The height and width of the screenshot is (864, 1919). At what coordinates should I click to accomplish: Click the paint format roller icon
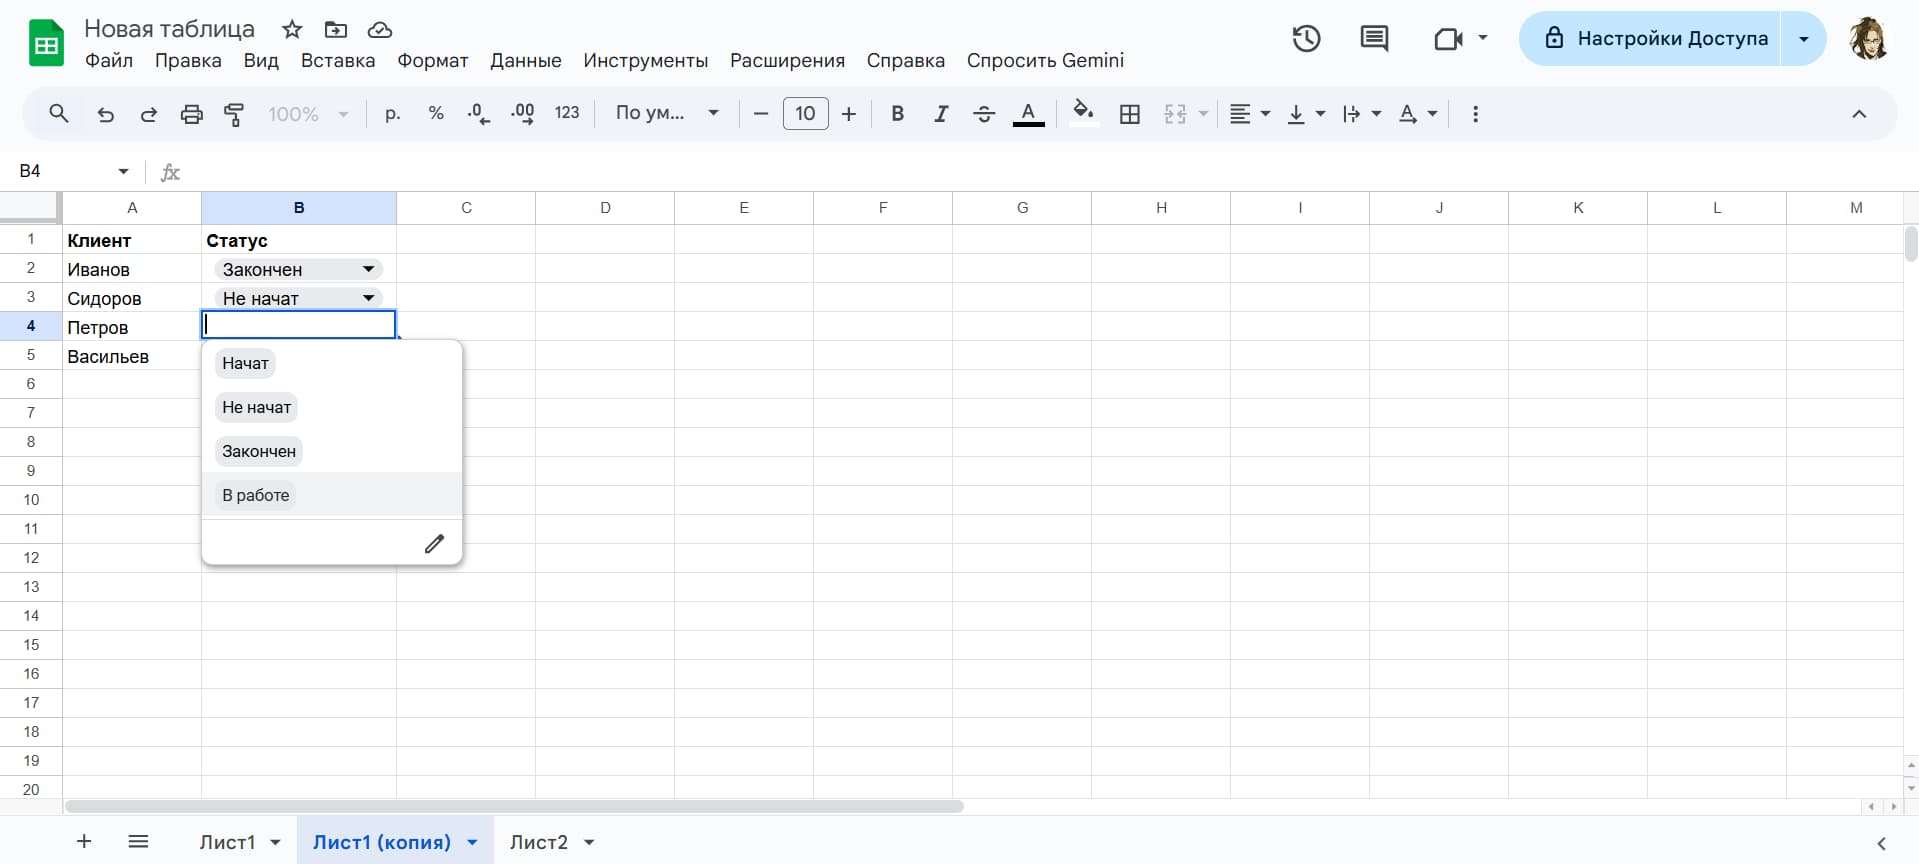point(234,114)
